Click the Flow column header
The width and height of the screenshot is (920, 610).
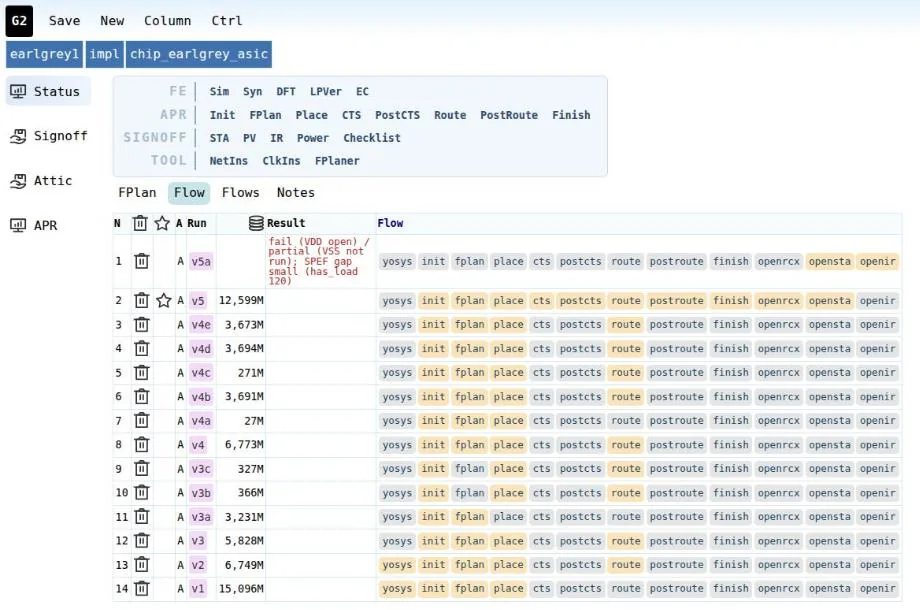click(x=390, y=223)
